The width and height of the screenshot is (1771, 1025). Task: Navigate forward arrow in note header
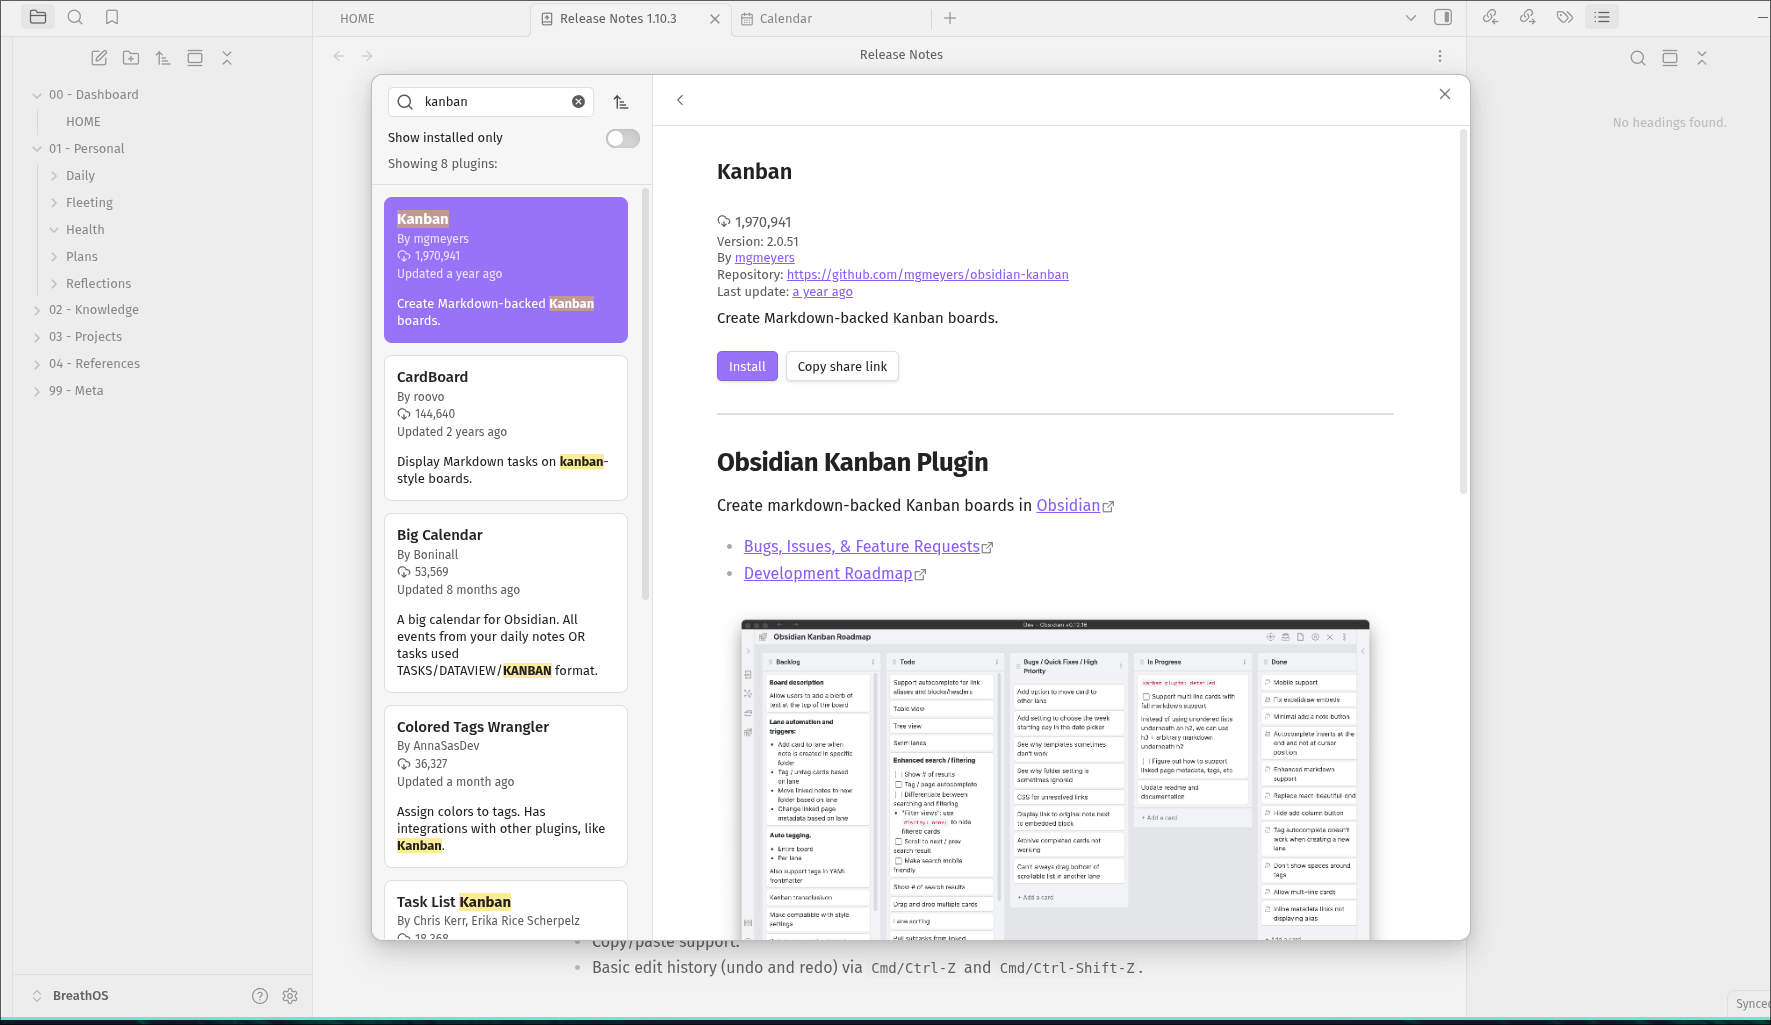tap(367, 56)
